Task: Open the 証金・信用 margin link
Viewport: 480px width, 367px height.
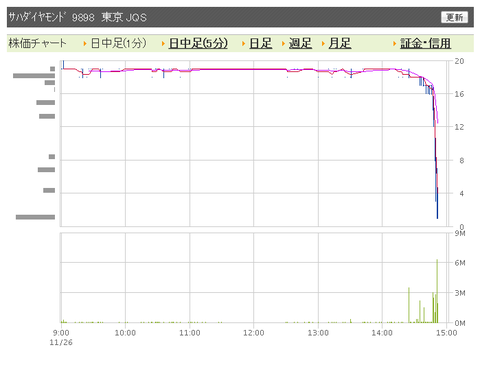Action: [425, 43]
